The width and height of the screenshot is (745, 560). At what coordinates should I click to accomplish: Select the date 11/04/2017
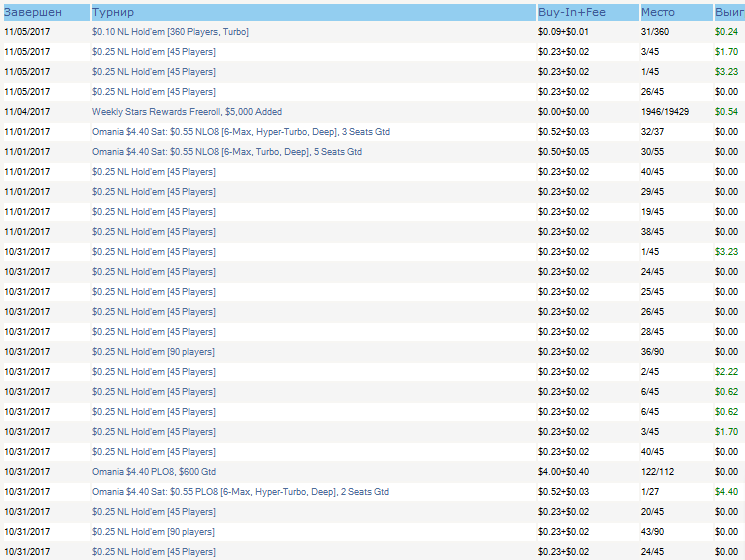point(27,112)
